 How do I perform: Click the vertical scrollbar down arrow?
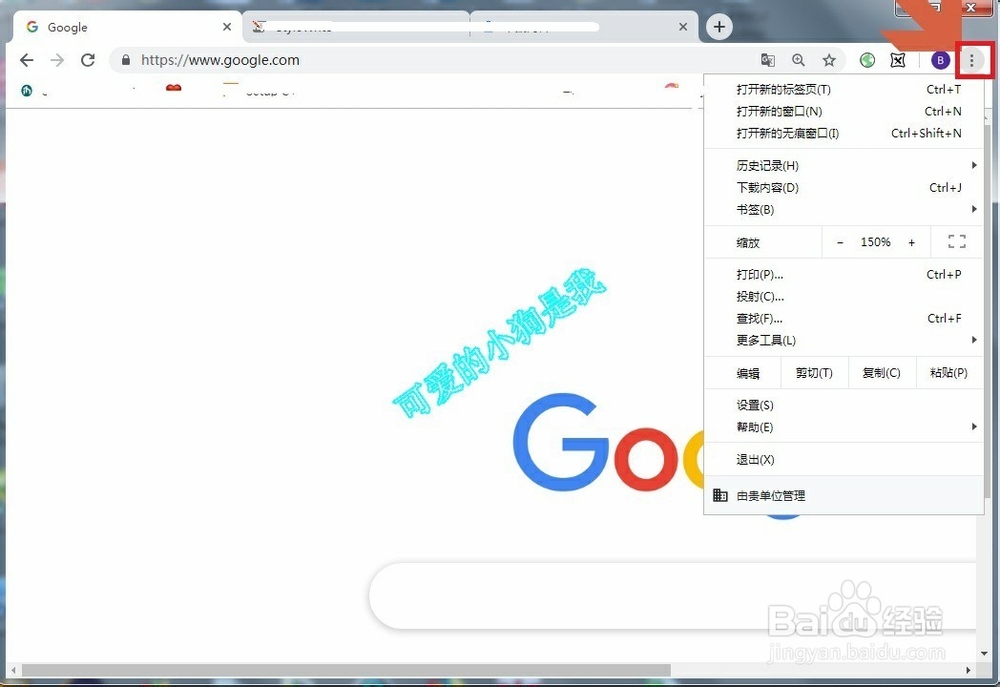point(984,654)
